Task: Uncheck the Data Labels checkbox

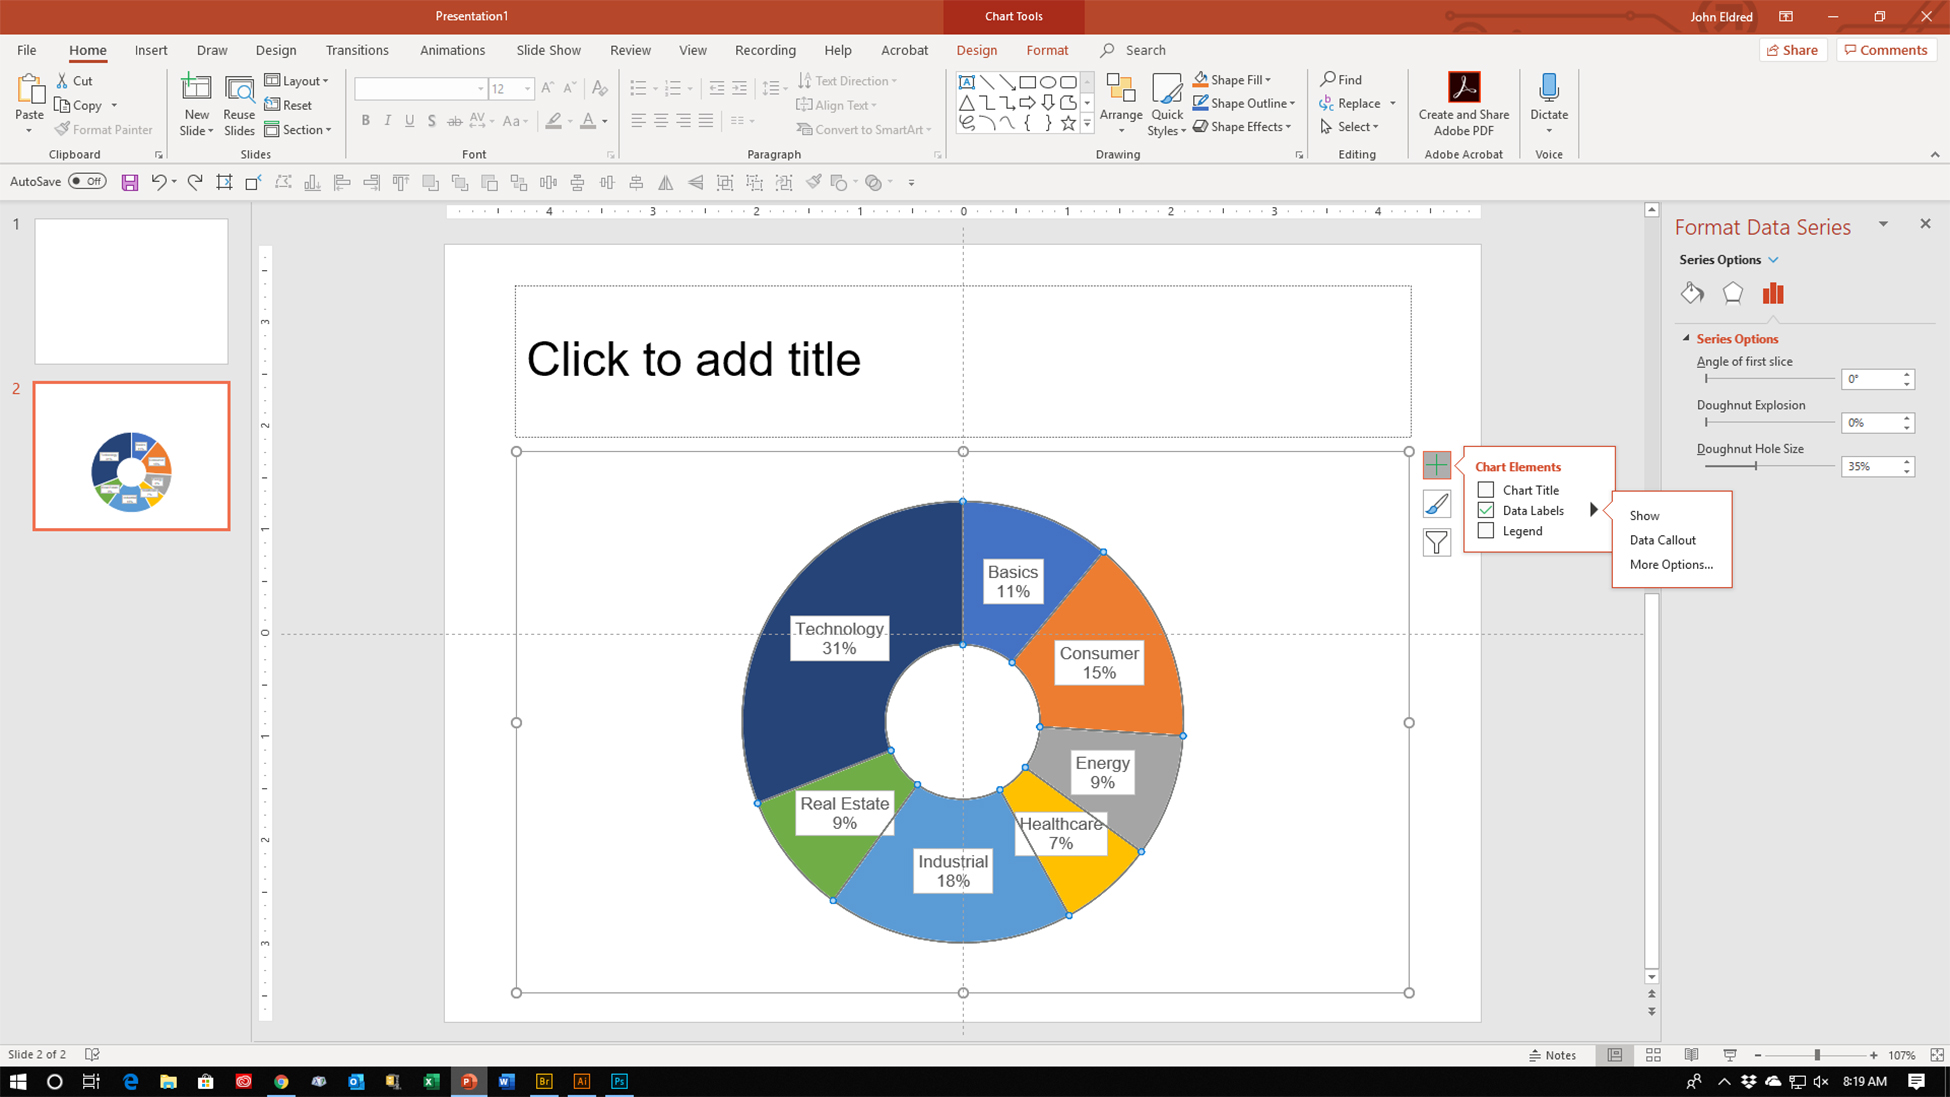Action: pos(1486,510)
